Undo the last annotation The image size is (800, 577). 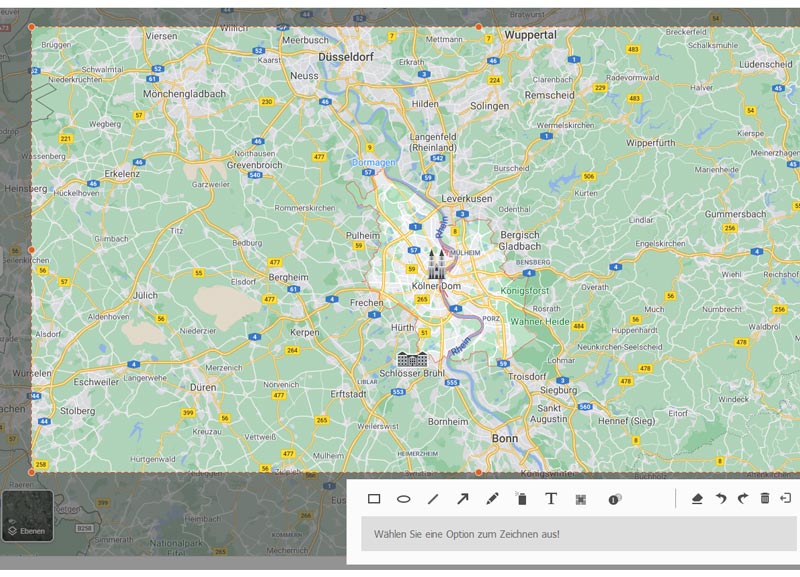tap(721, 498)
